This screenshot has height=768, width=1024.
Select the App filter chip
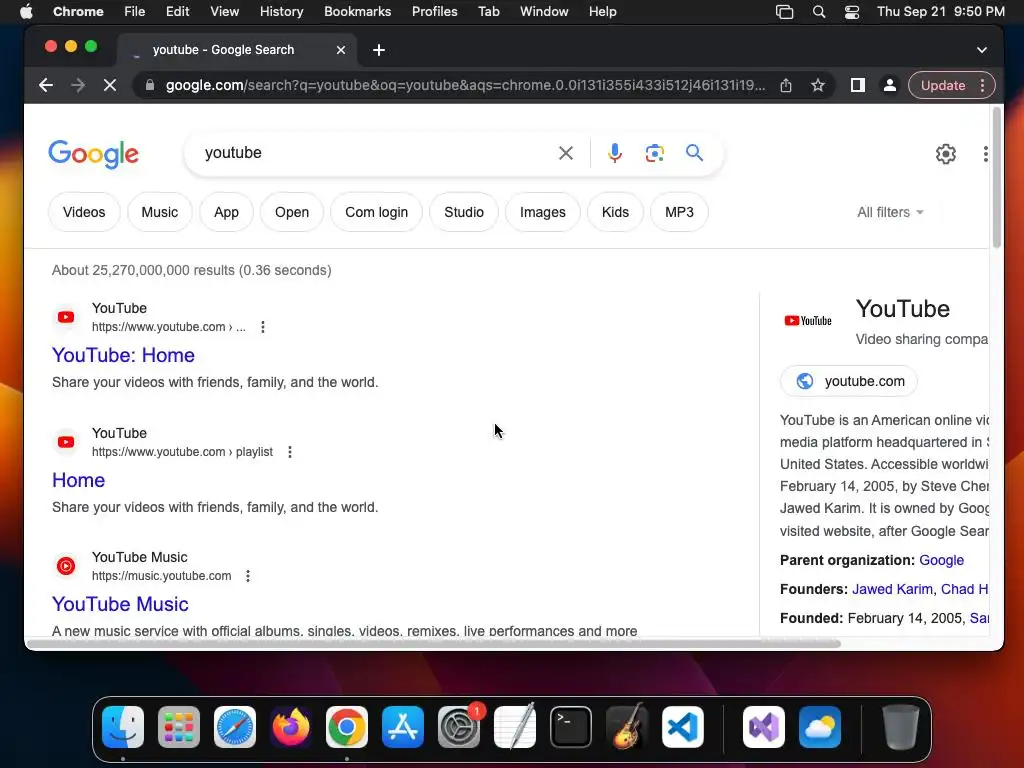click(226, 212)
